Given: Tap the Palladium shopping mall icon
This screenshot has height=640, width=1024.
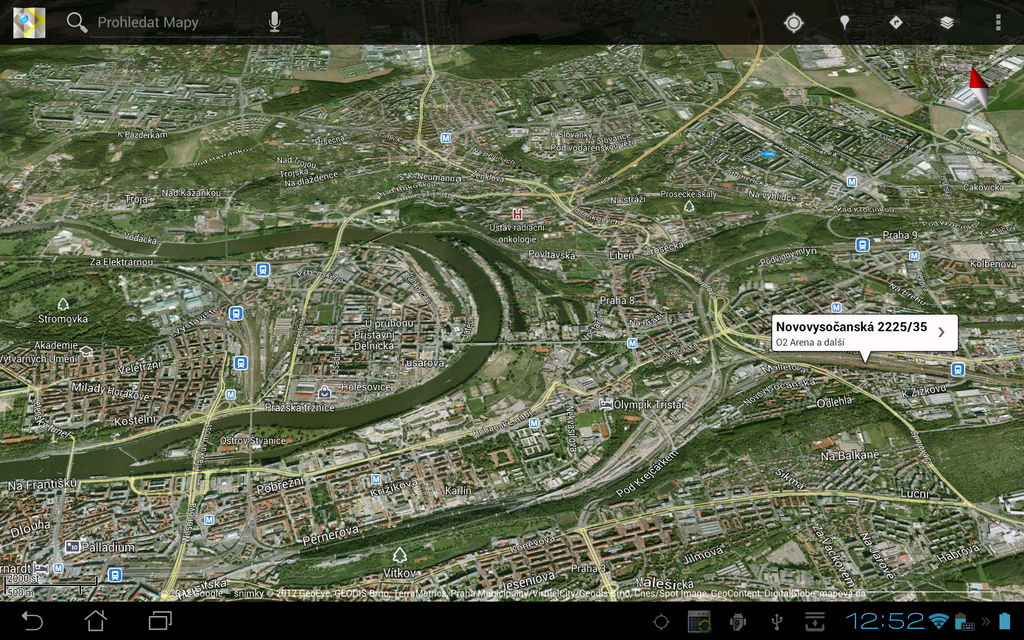Looking at the screenshot, I should point(72,547).
